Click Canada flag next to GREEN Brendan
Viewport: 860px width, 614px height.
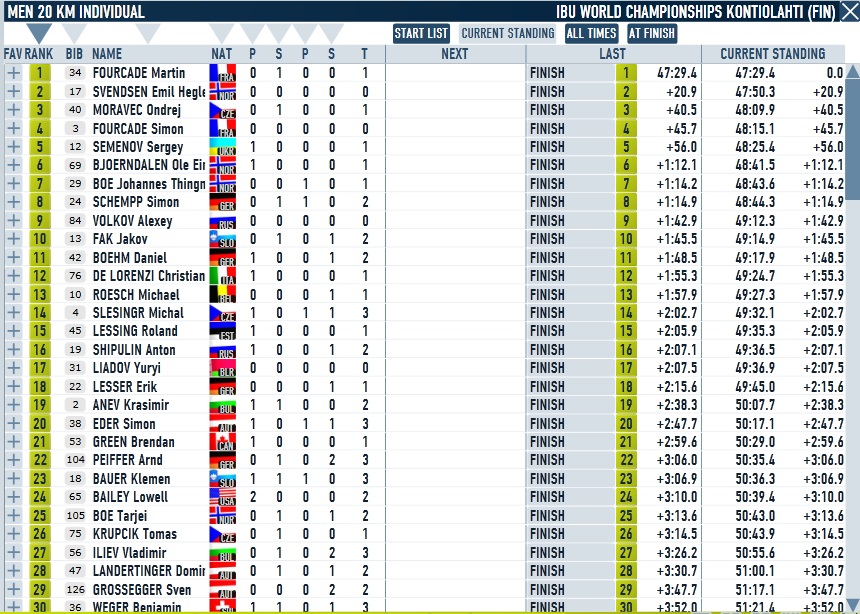coord(223,442)
